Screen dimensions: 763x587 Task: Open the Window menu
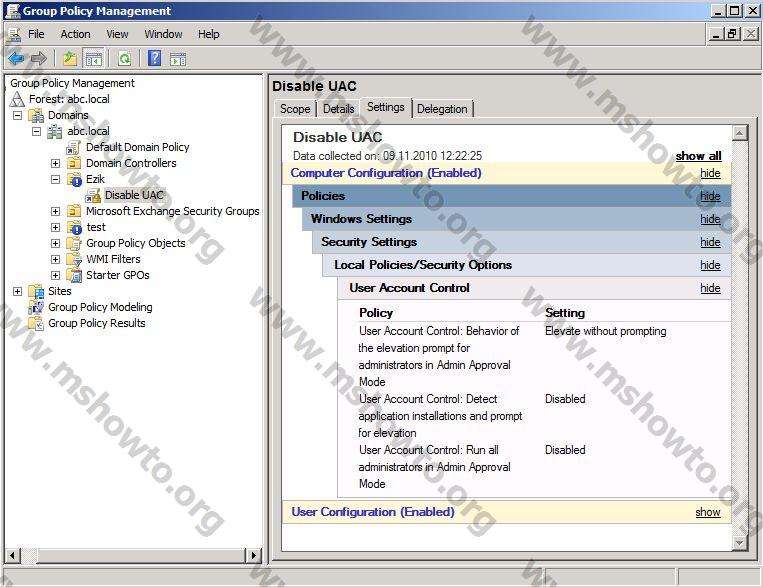tap(163, 34)
